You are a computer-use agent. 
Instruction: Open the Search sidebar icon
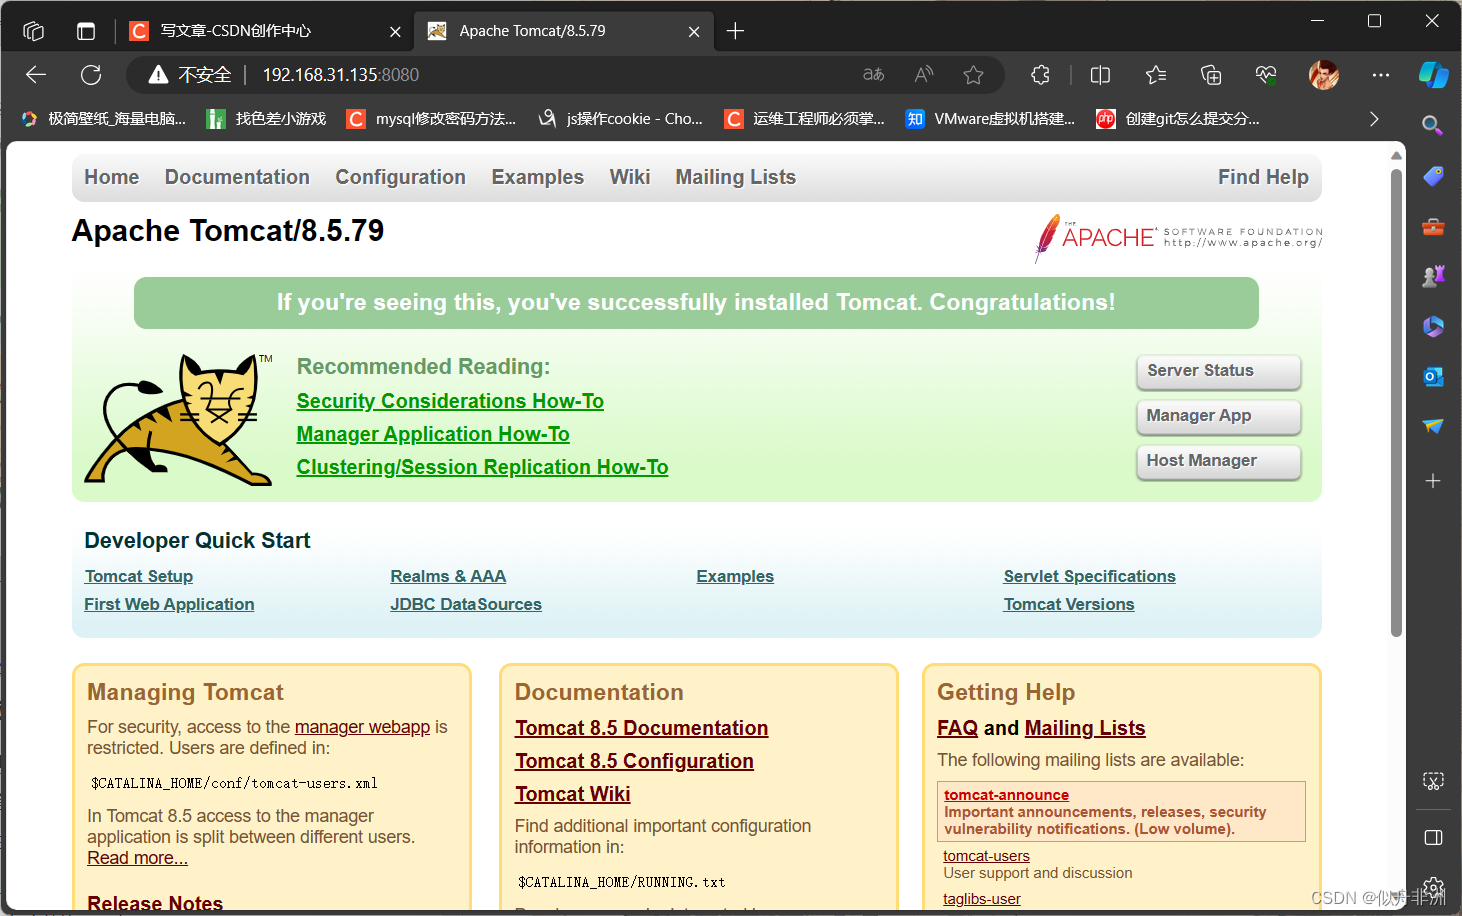pyautogui.click(x=1433, y=124)
